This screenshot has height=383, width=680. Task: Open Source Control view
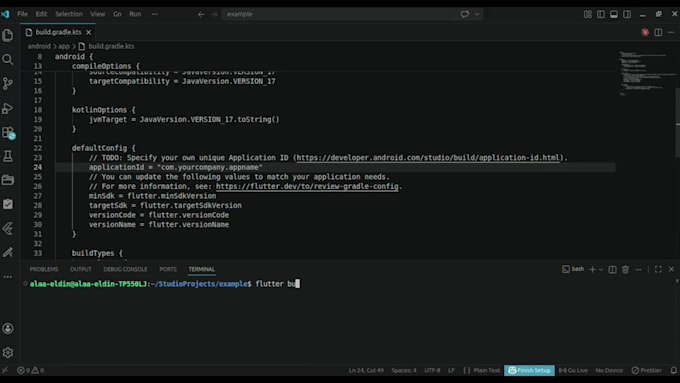click(8, 83)
